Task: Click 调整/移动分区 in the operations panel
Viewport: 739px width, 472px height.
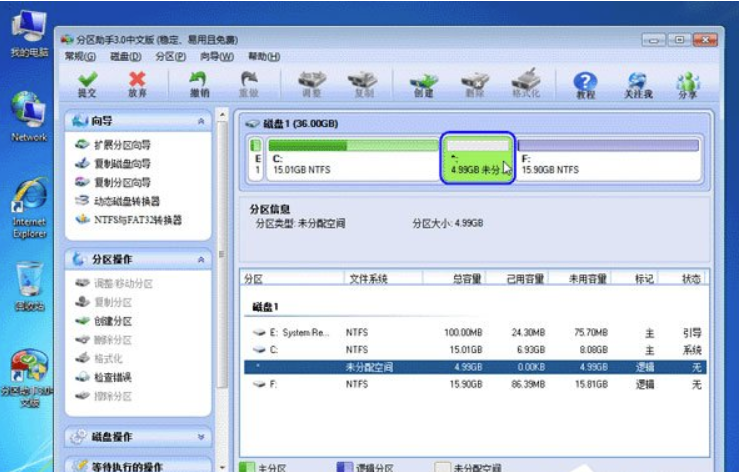Action: point(114,283)
